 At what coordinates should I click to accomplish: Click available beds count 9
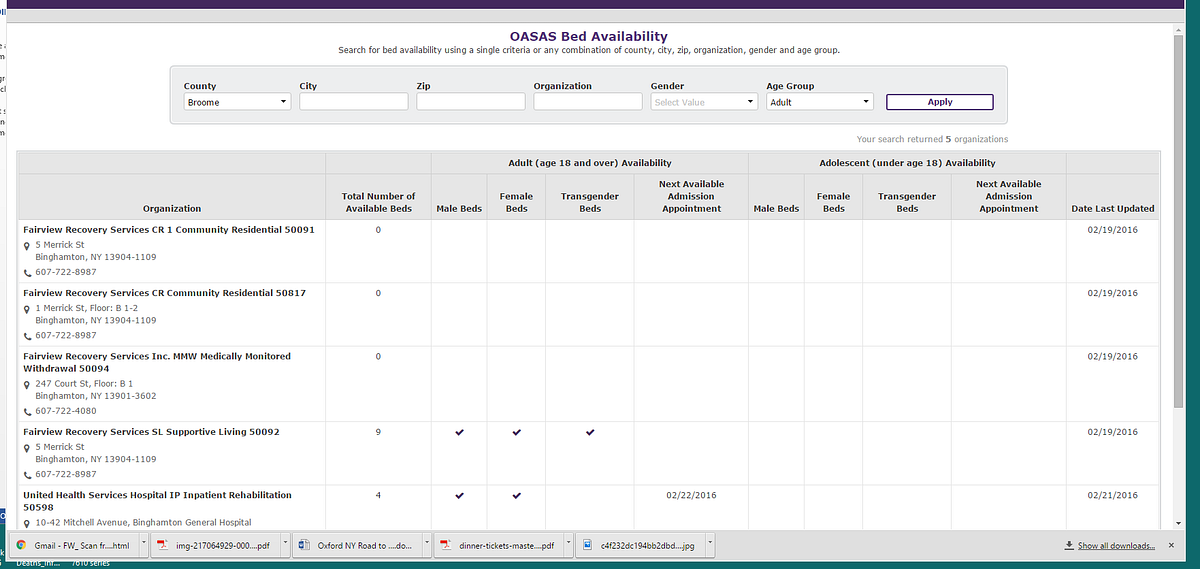(378, 432)
